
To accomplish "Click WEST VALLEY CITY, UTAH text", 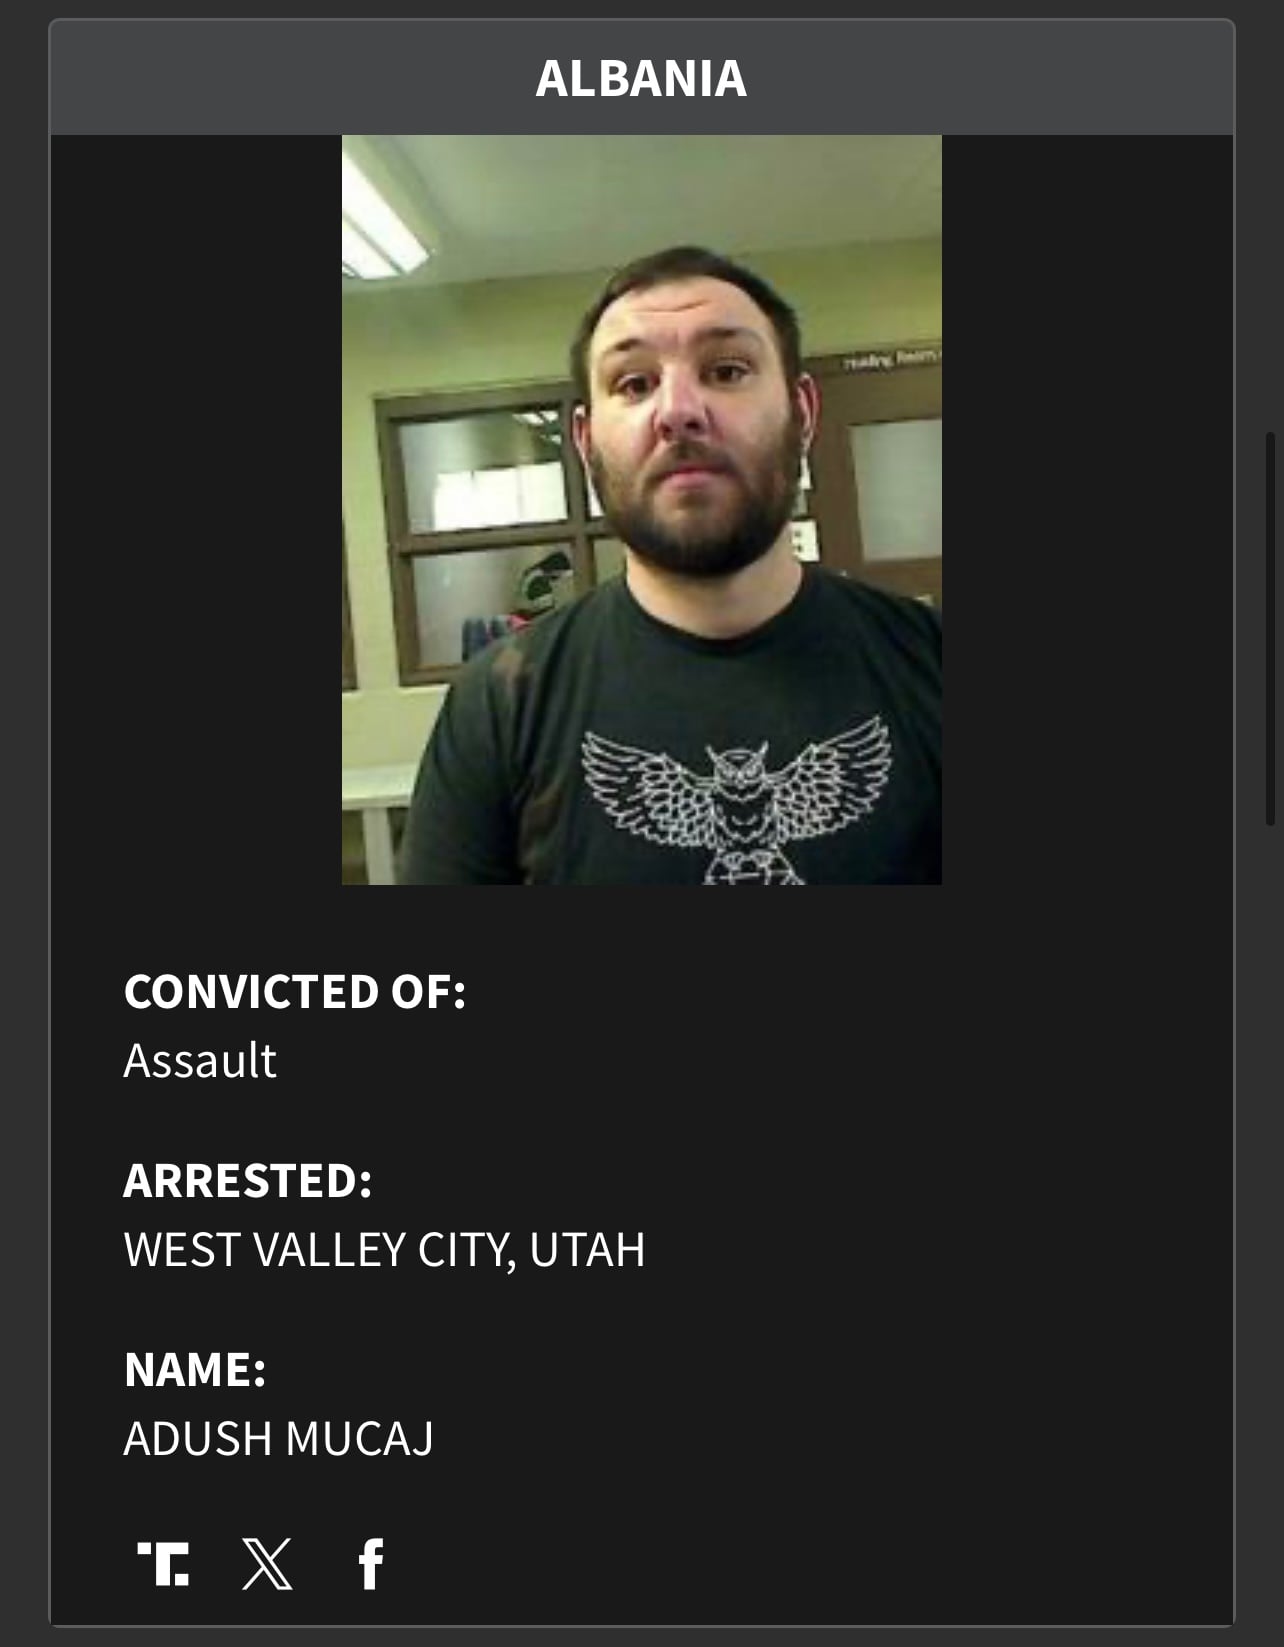I will click(x=385, y=1250).
